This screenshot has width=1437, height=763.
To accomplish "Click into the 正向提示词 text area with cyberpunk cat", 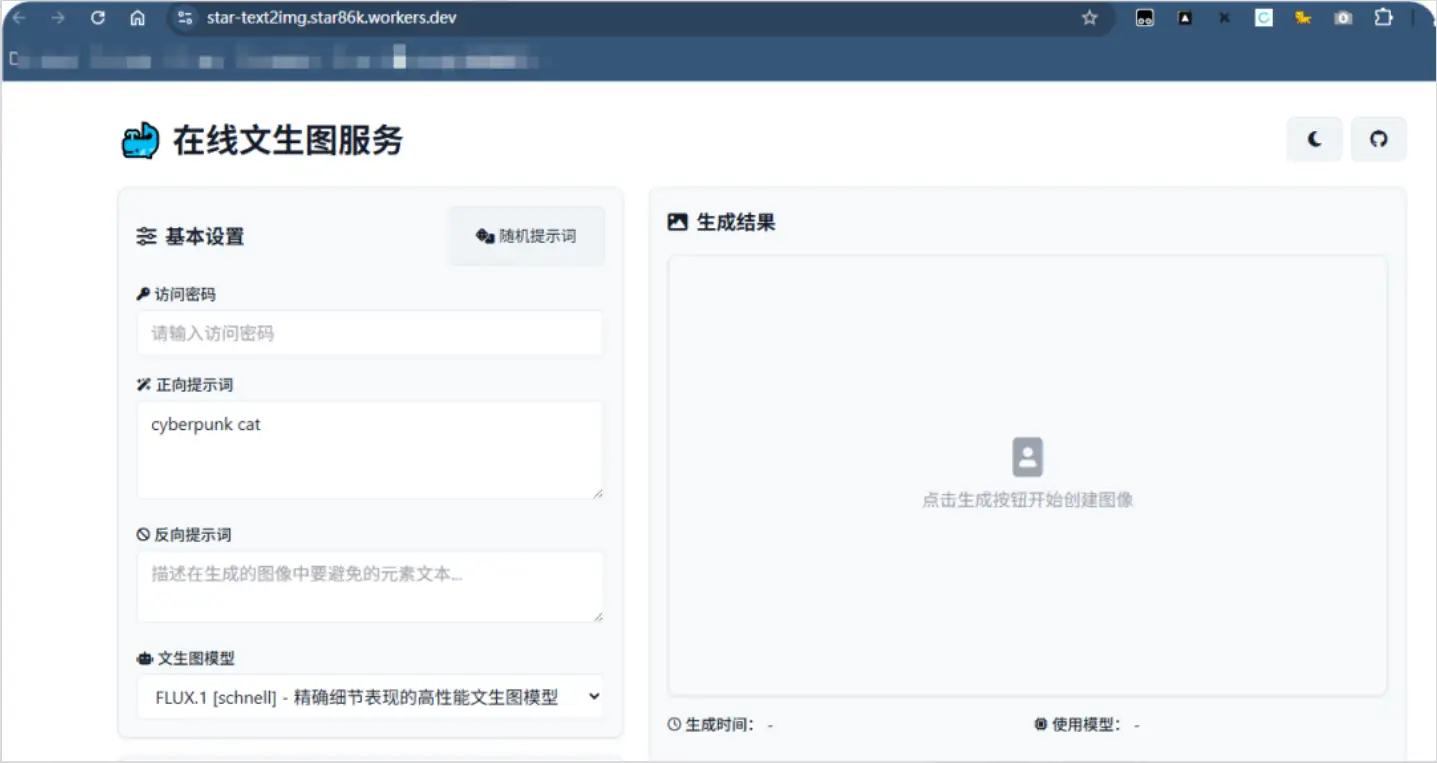I will point(370,450).
